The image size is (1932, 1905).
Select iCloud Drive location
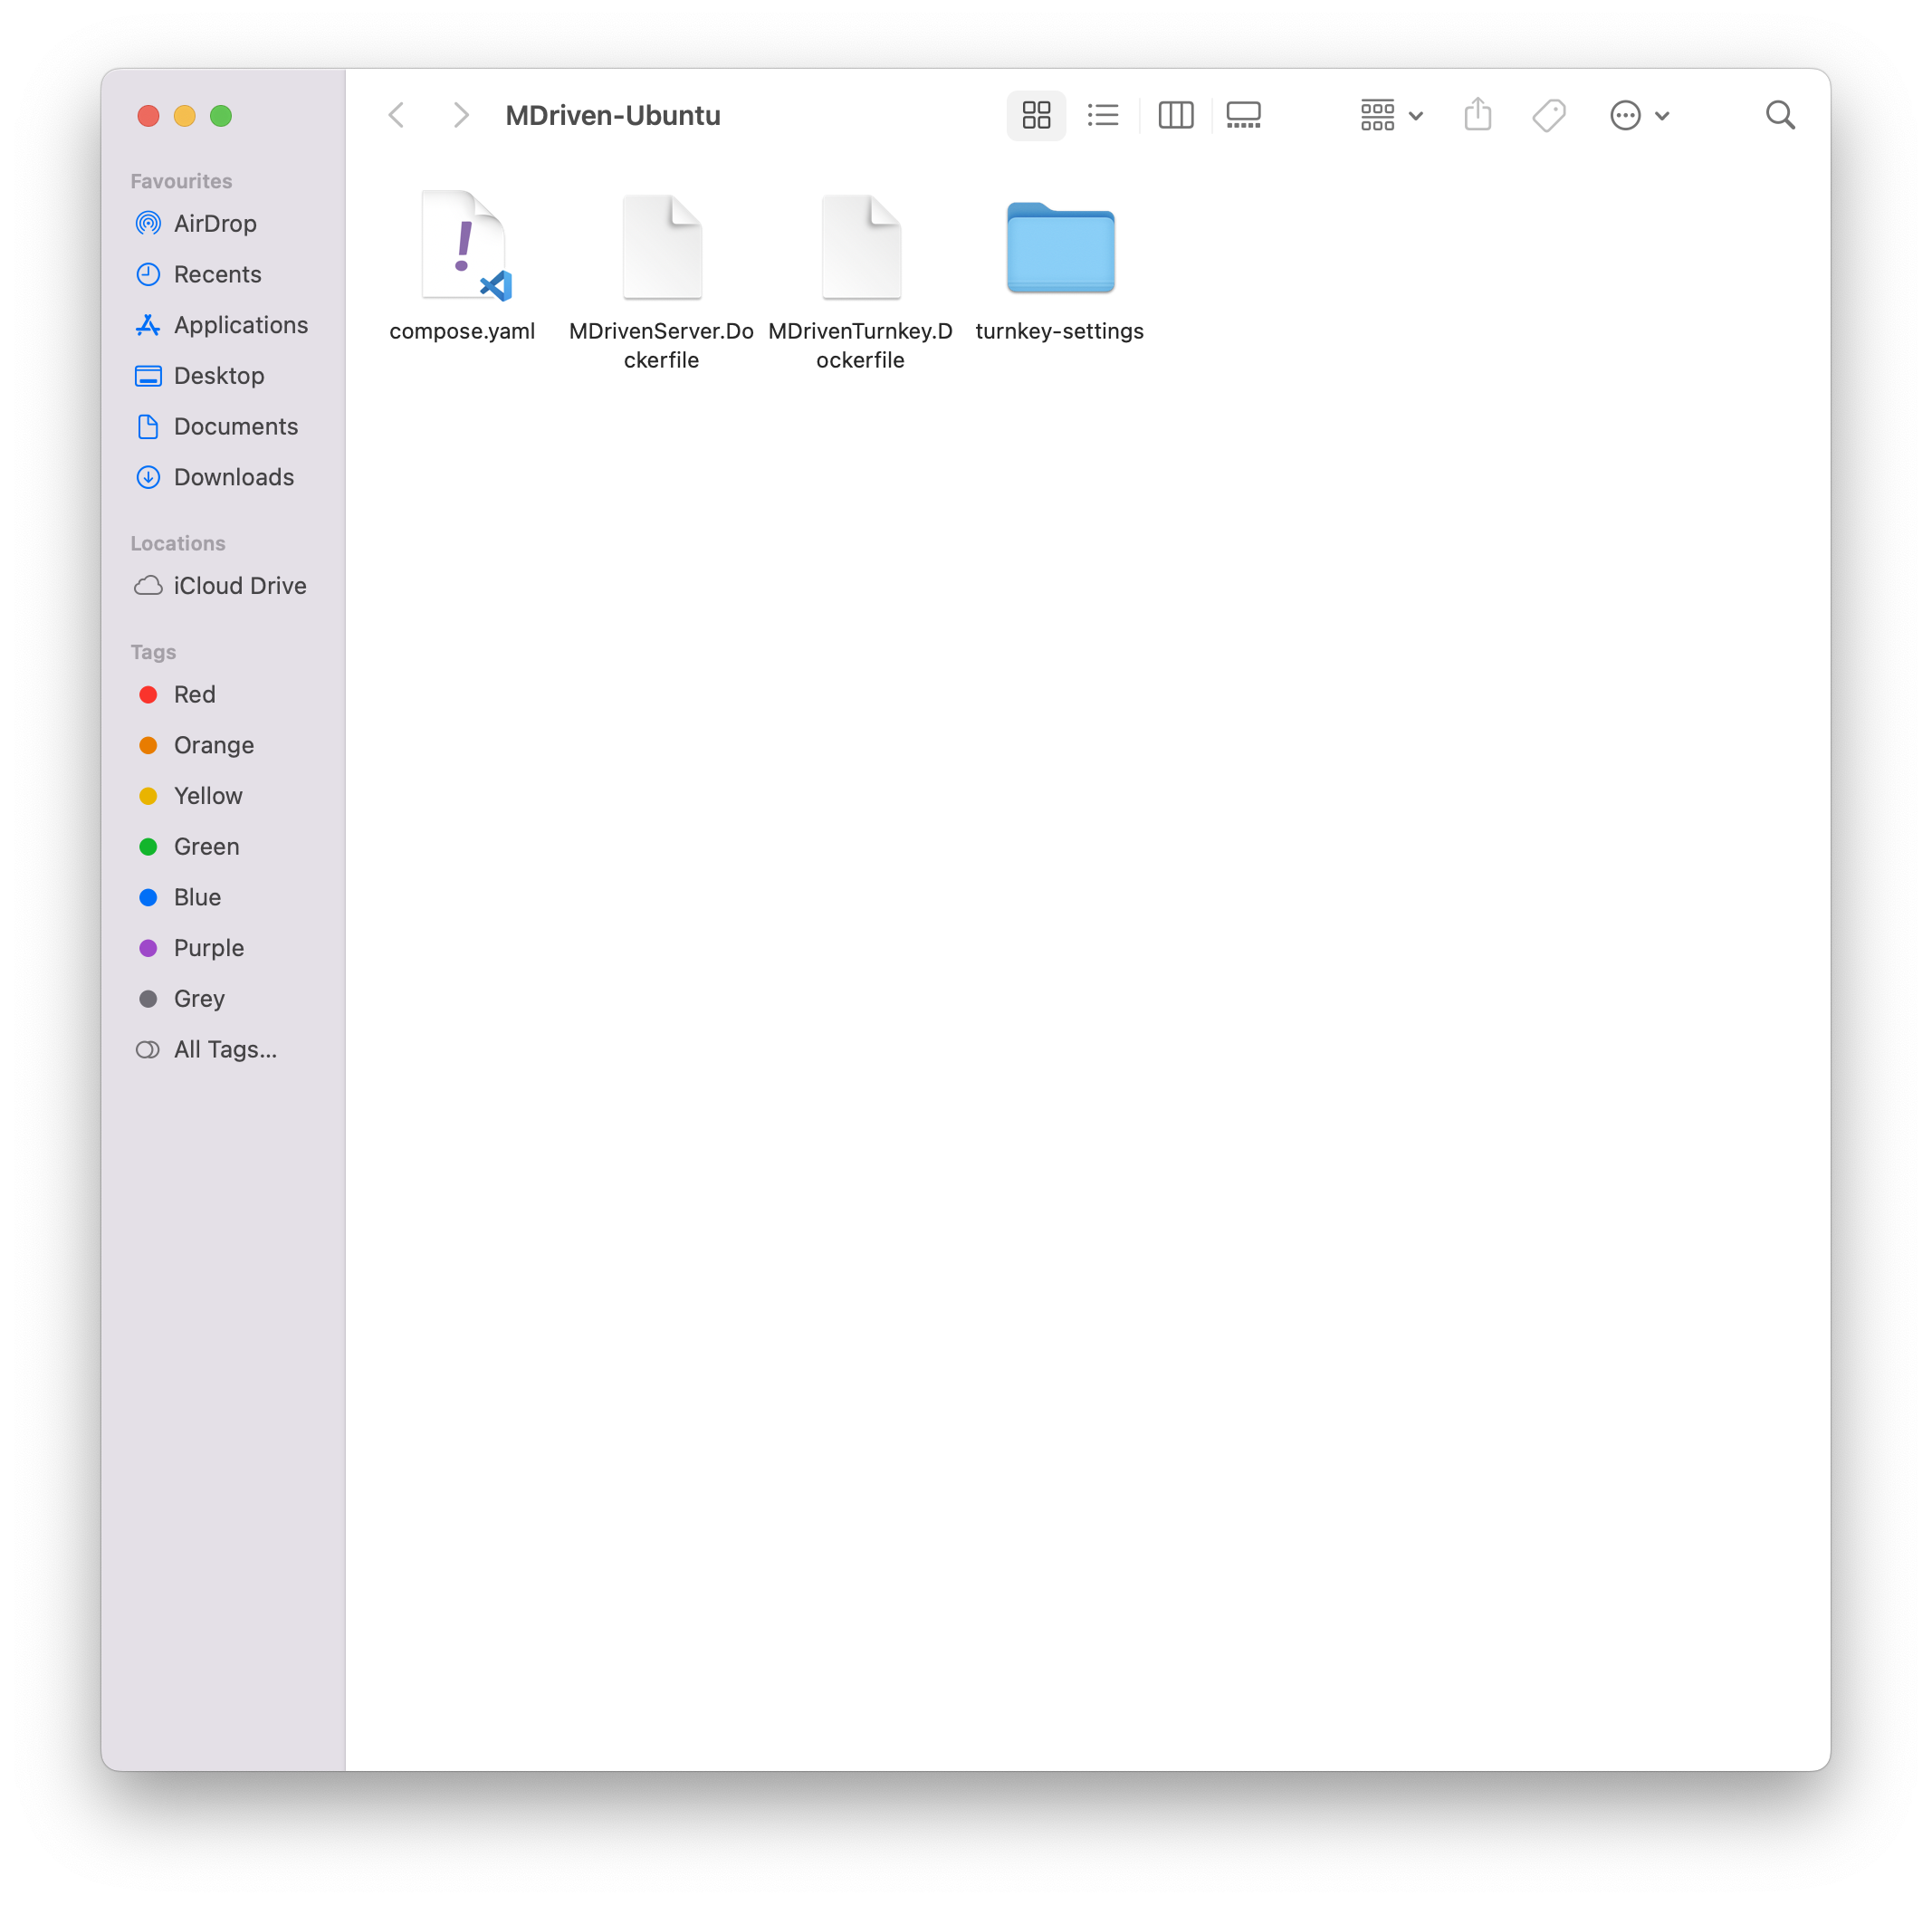[x=239, y=586]
